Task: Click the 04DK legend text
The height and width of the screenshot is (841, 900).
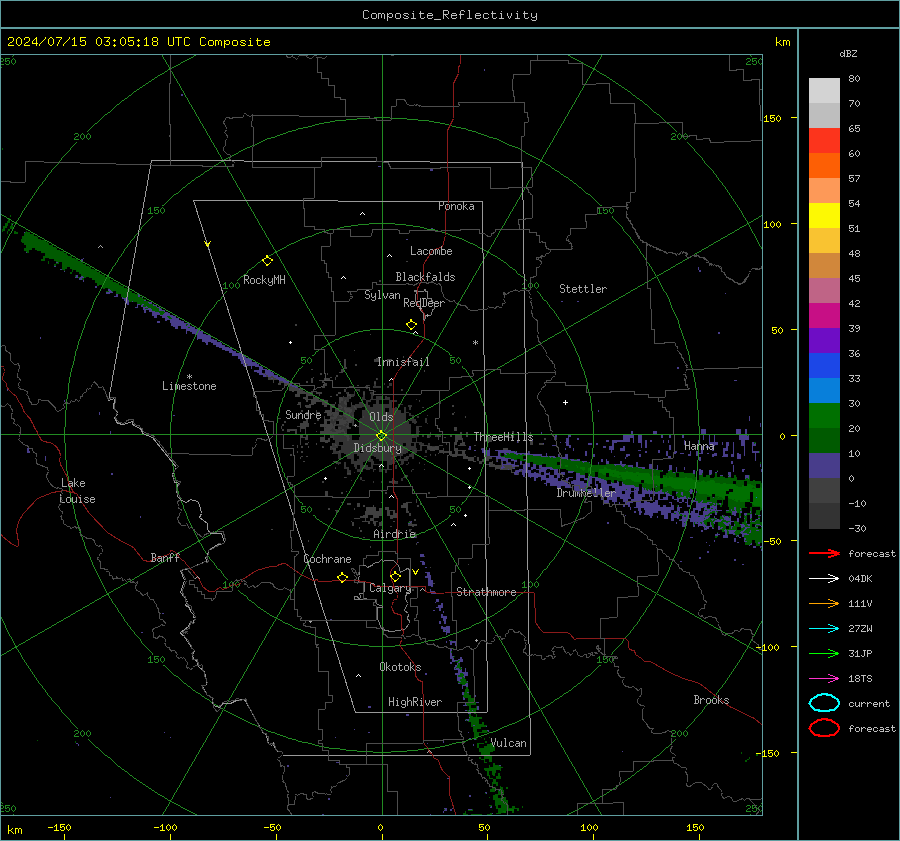Action: 860,579
